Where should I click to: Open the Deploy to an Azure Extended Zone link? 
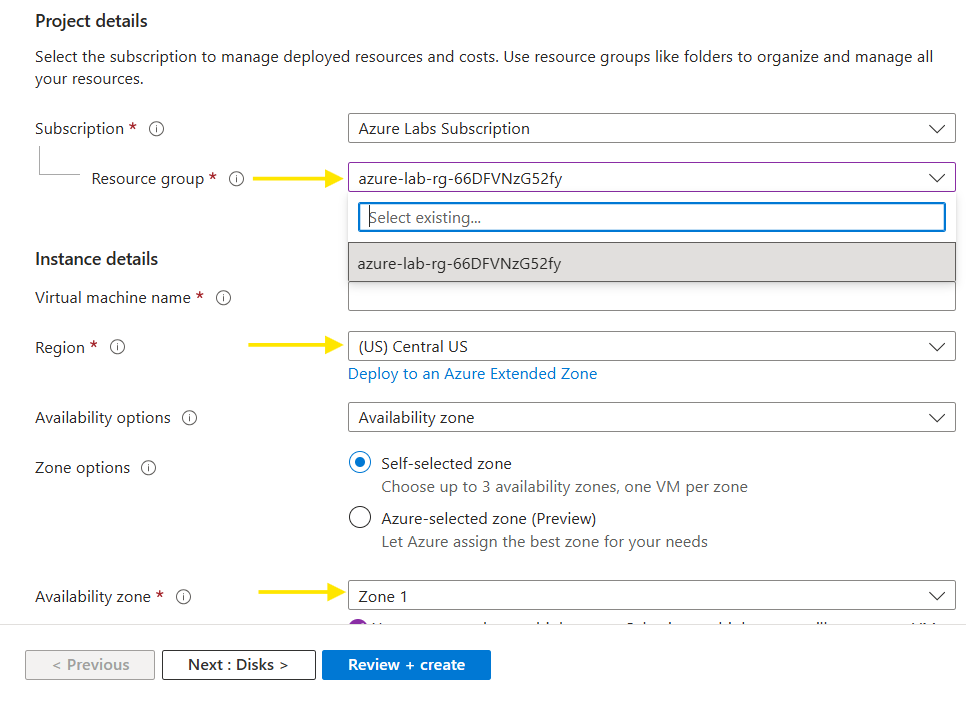click(472, 373)
